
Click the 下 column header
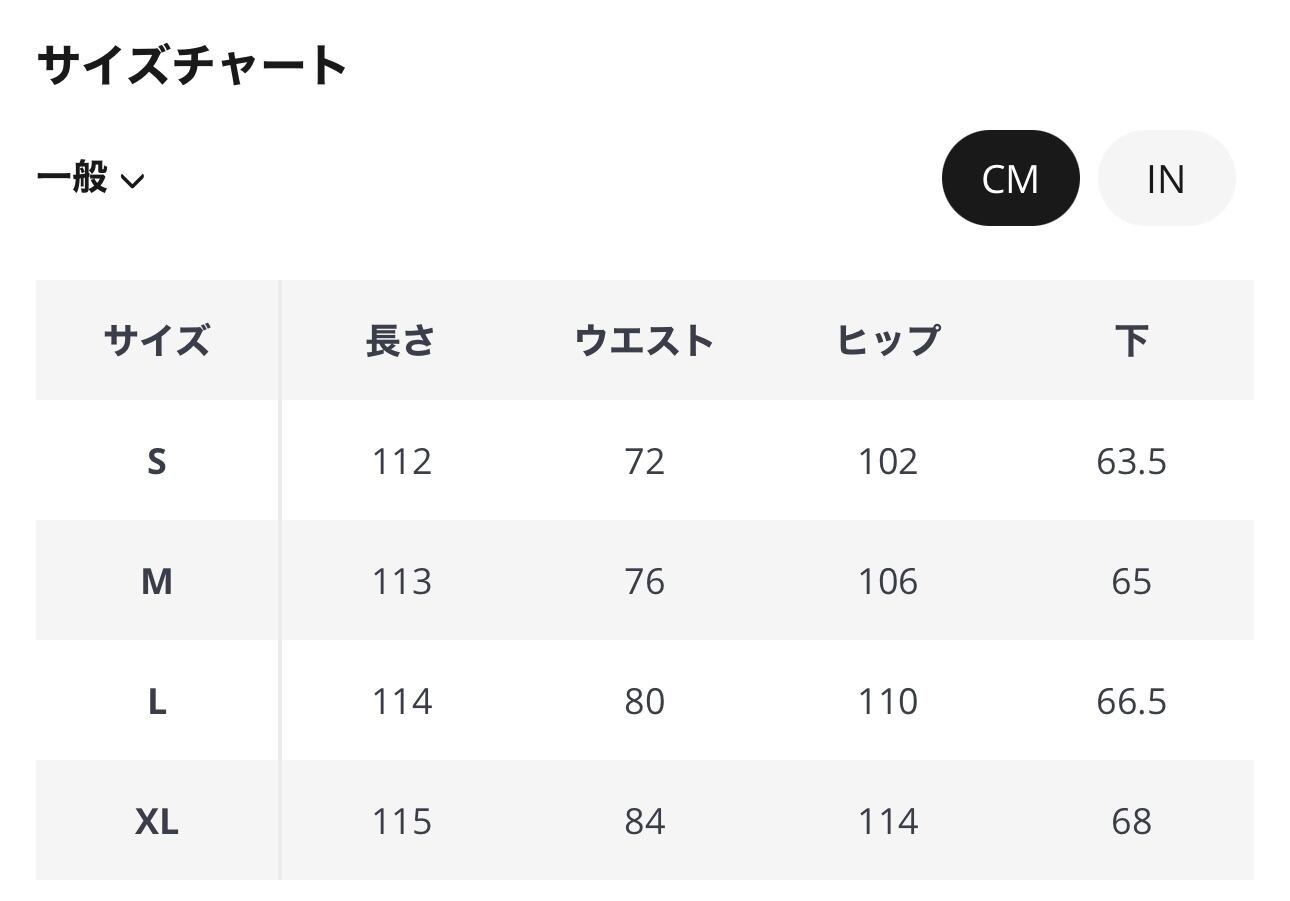pyautogui.click(x=1131, y=340)
